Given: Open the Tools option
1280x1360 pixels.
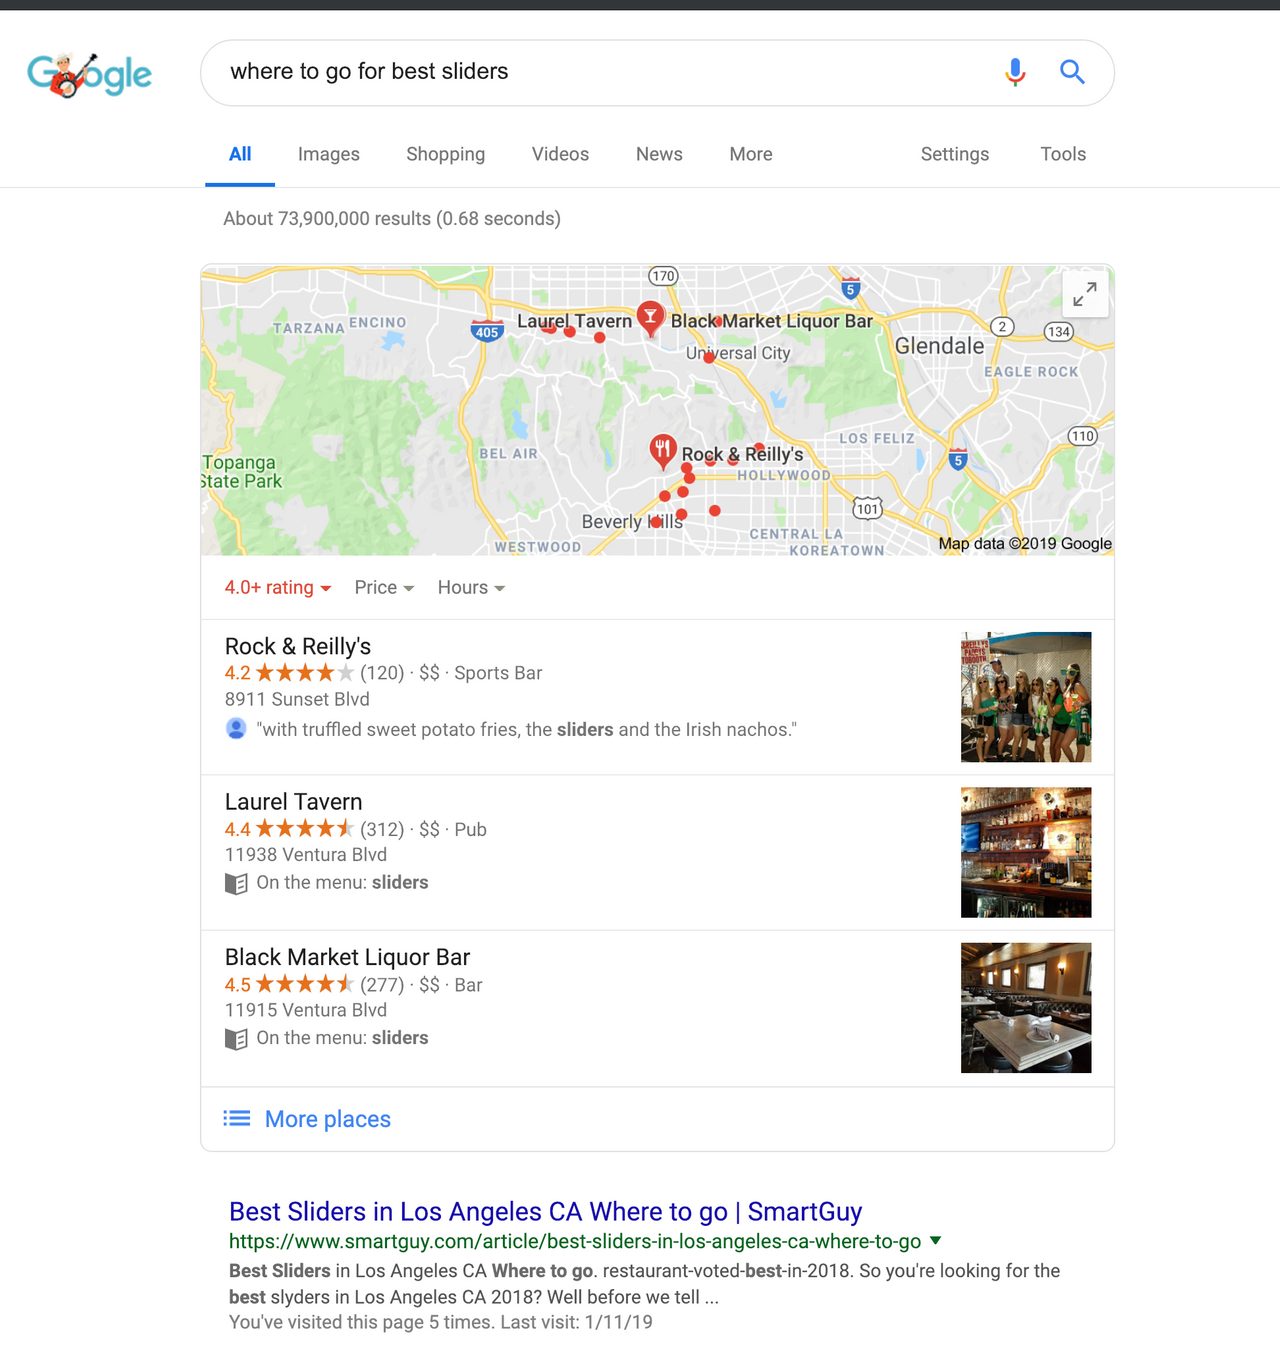Looking at the screenshot, I should [1063, 154].
